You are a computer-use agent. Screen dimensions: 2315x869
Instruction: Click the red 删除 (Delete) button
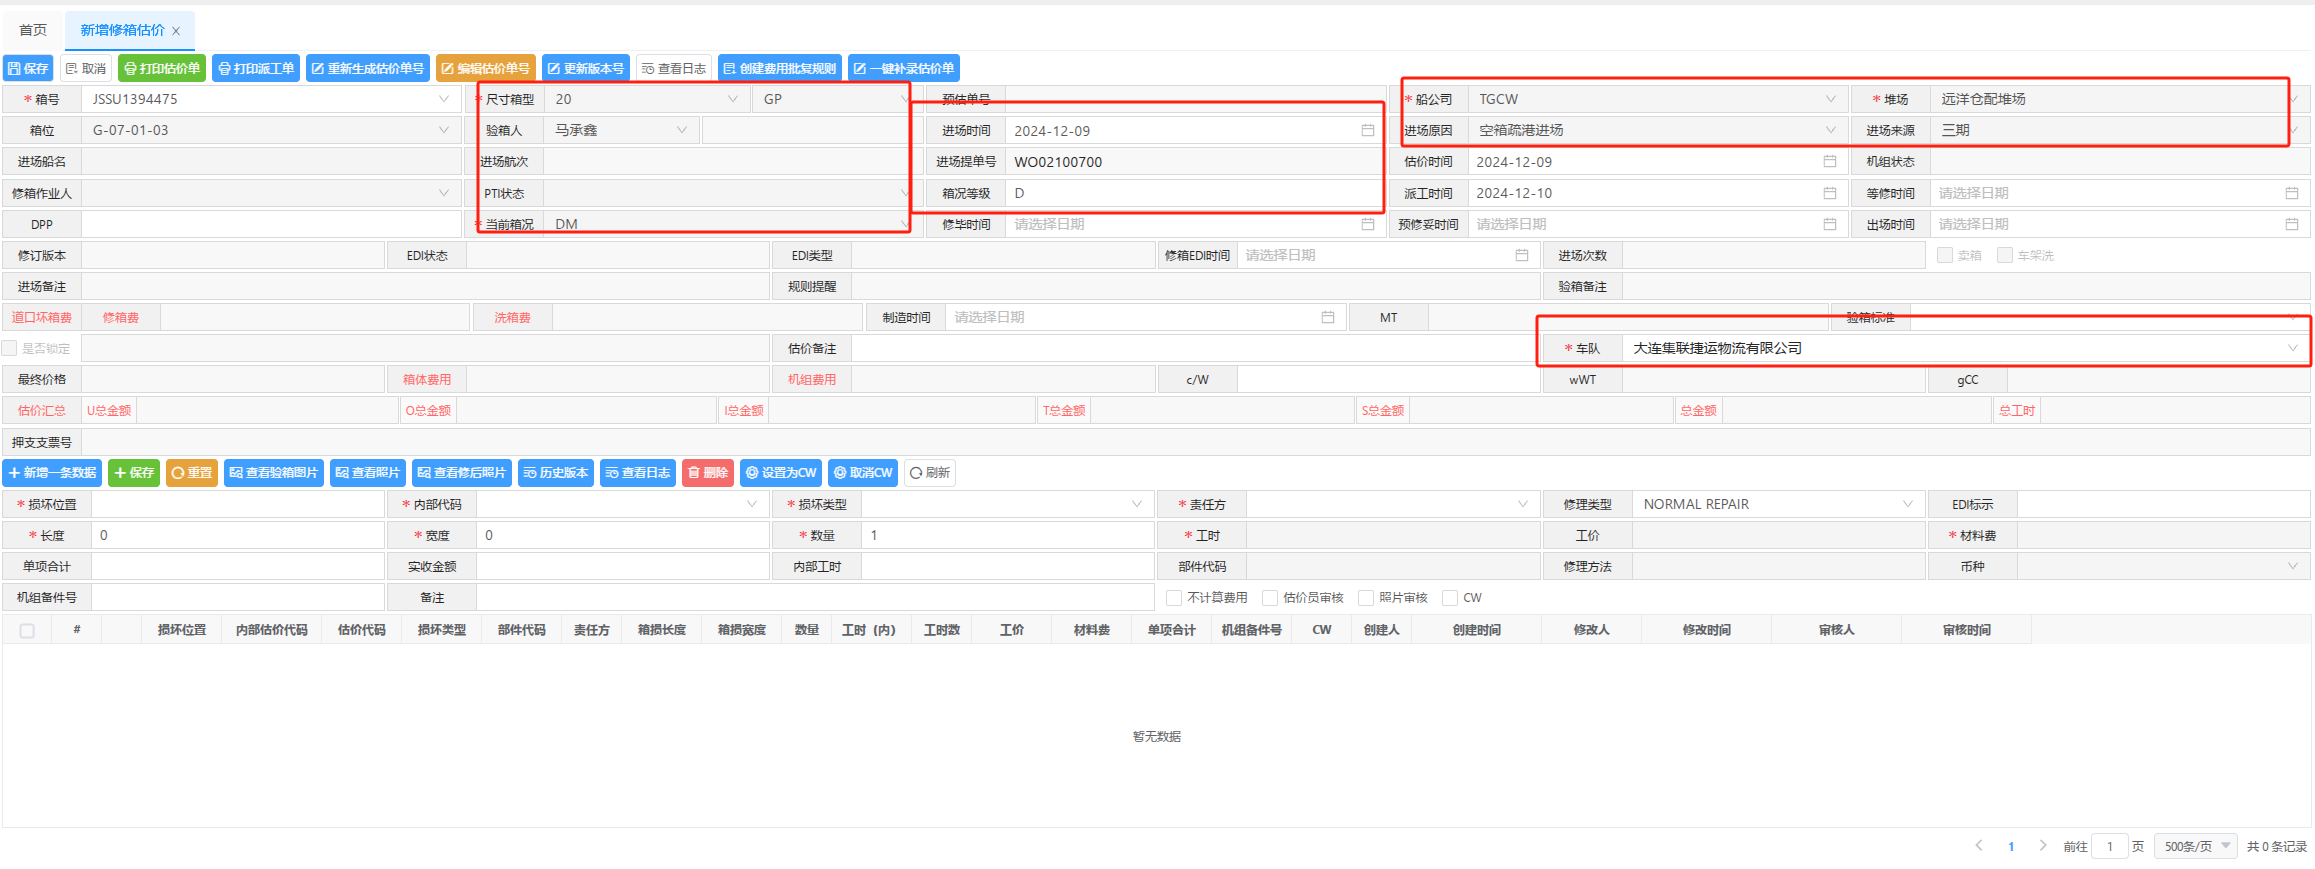(x=707, y=473)
